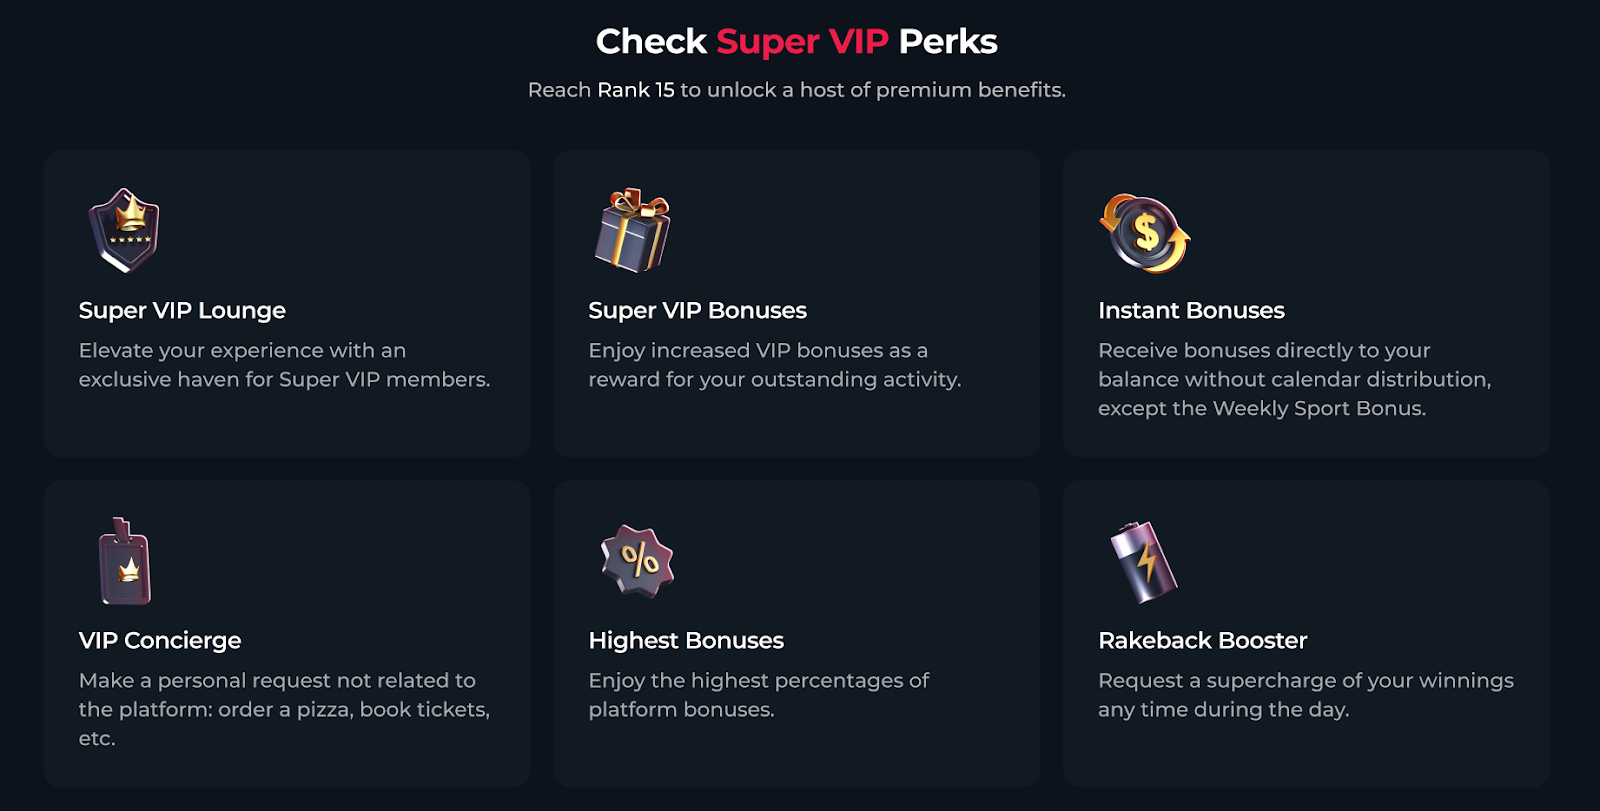Viewport: 1600px width, 811px height.
Task: Click the battery Rakeback Booster icon
Action: tap(1144, 562)
